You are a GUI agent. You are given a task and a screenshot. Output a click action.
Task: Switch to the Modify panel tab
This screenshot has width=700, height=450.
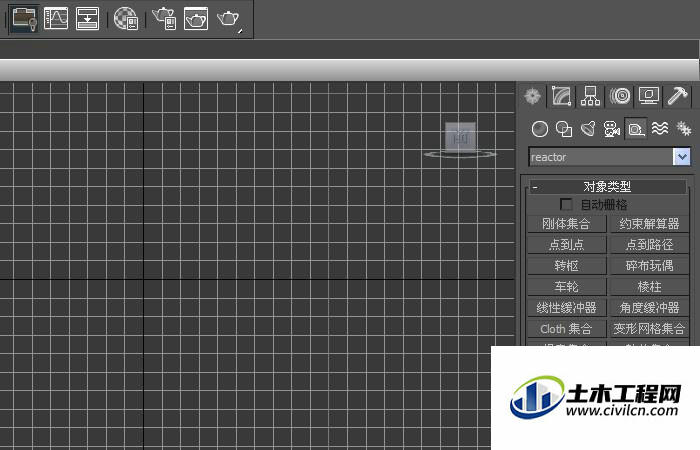(x=561, y=96)
